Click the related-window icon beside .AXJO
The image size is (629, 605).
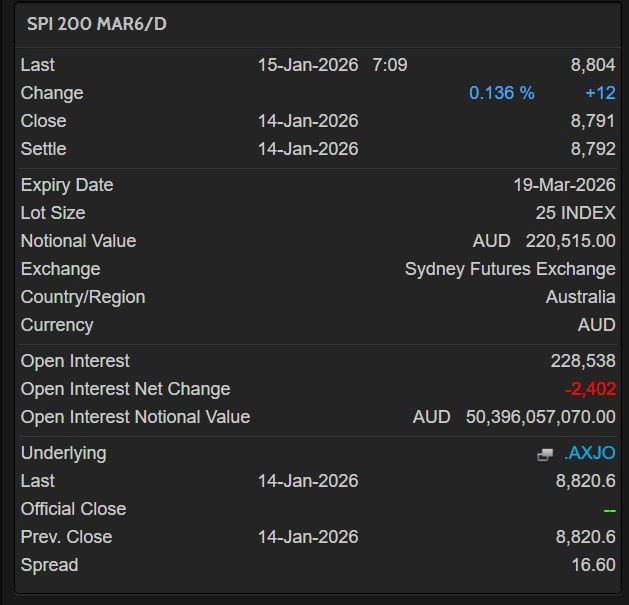[545, 454]
